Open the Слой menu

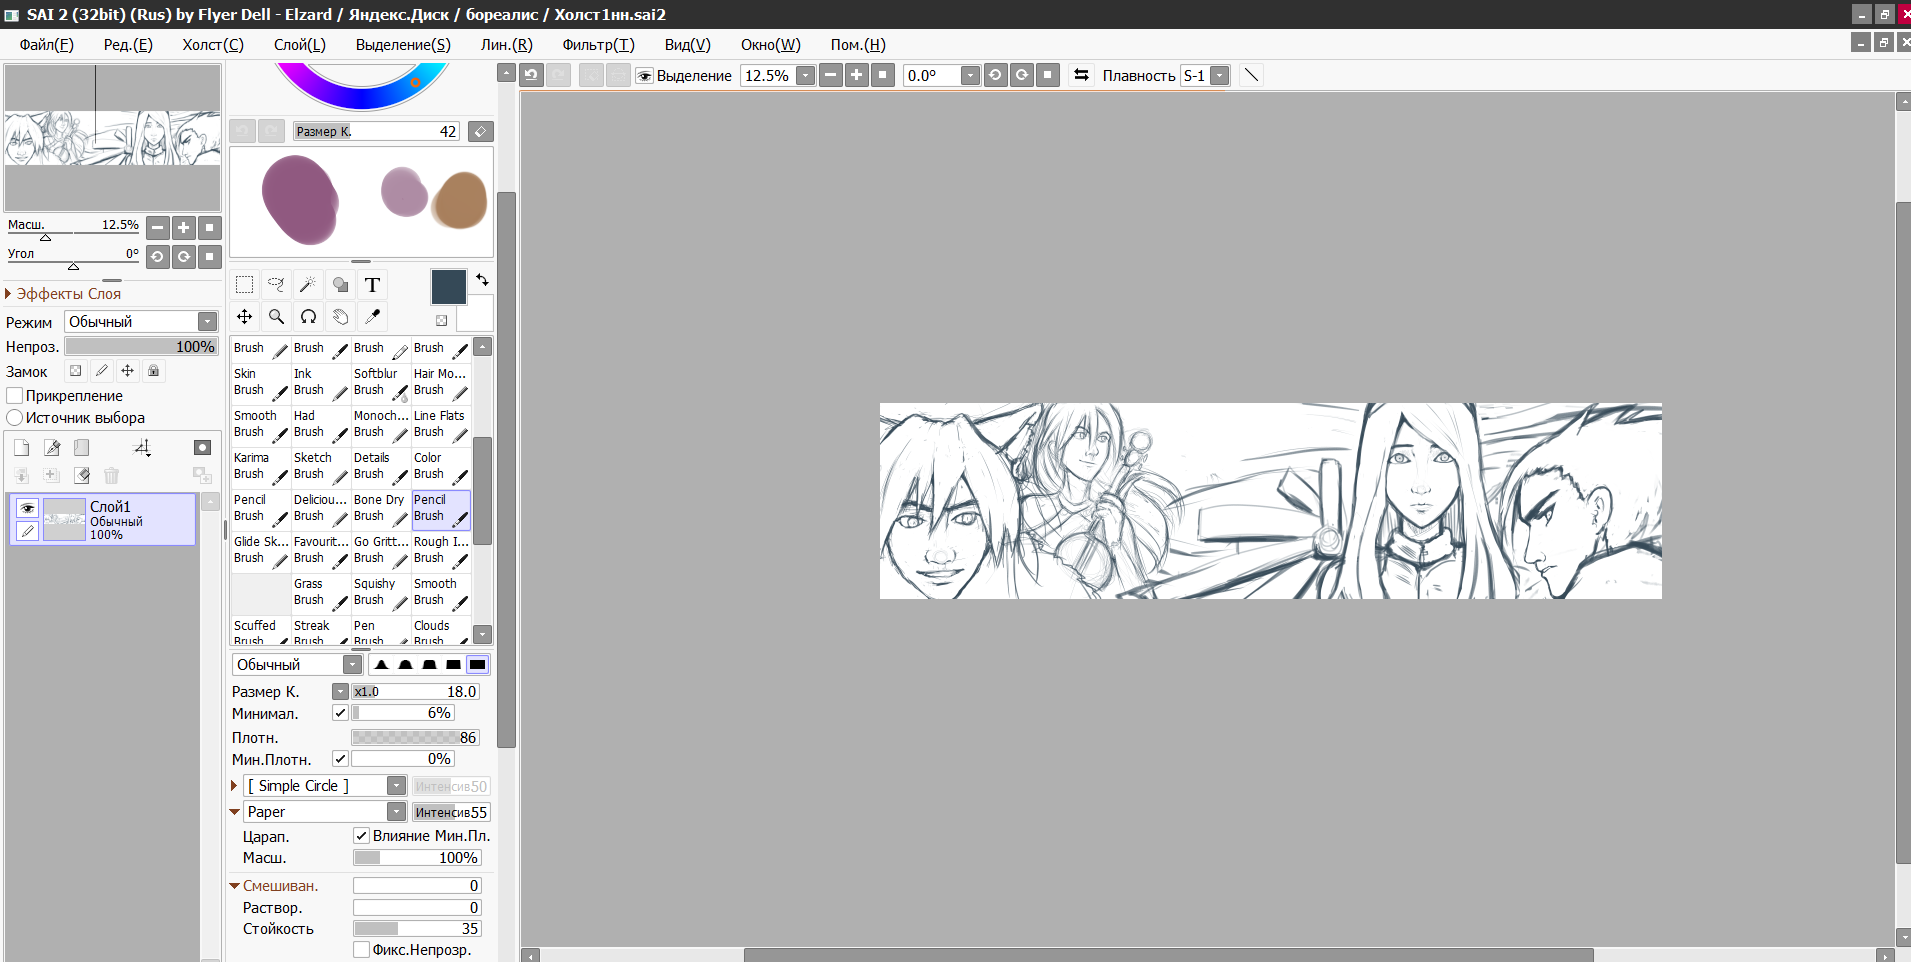(x=299, y=45)
